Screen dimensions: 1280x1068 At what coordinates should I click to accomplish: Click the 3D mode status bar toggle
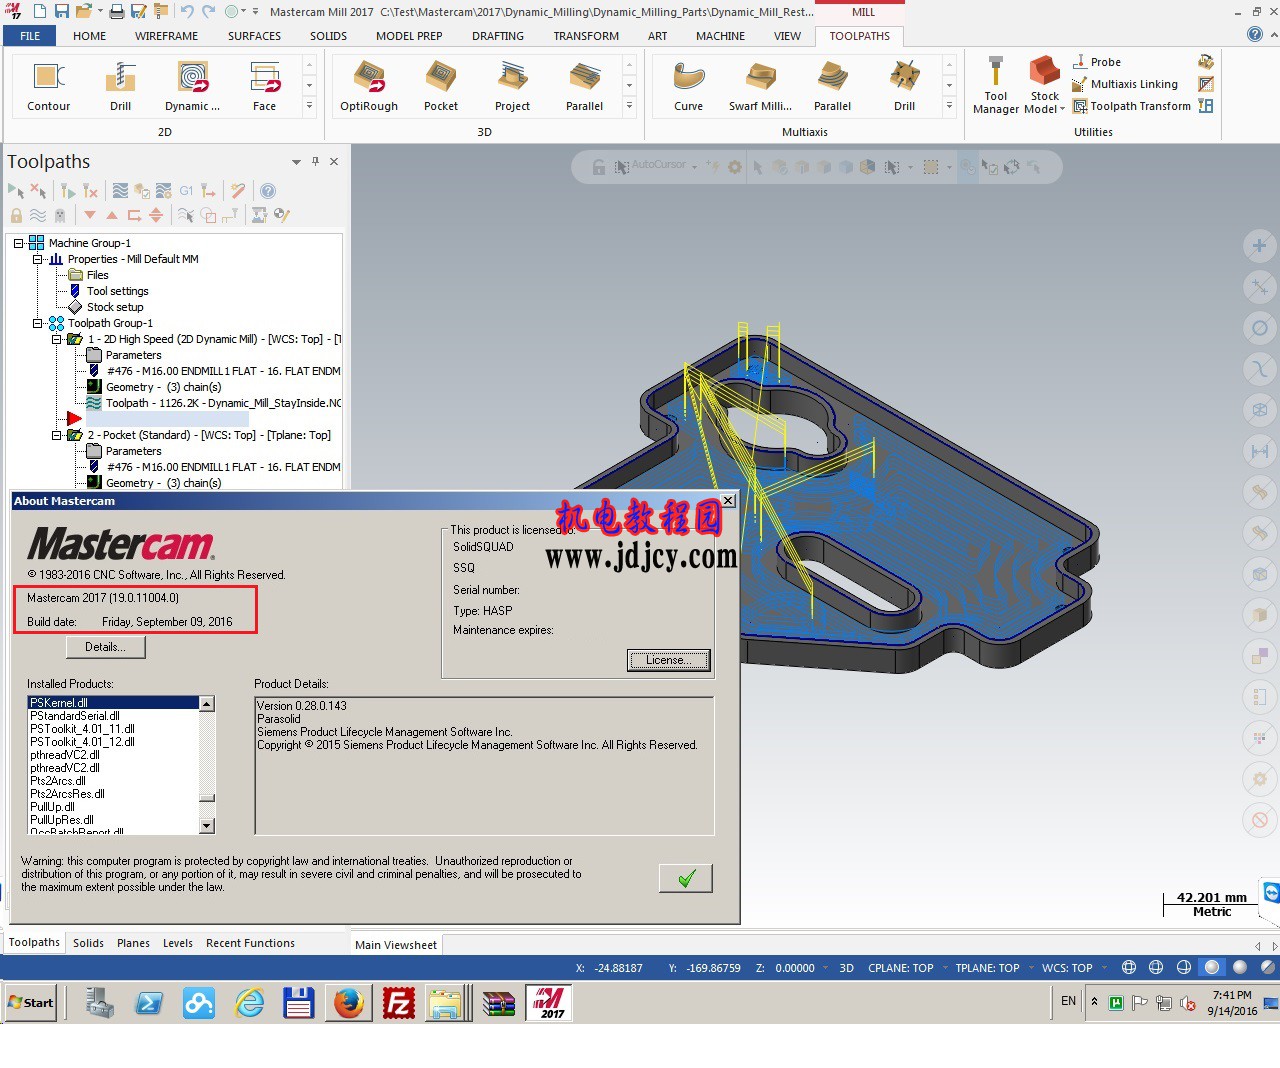[x=846, y=968]
